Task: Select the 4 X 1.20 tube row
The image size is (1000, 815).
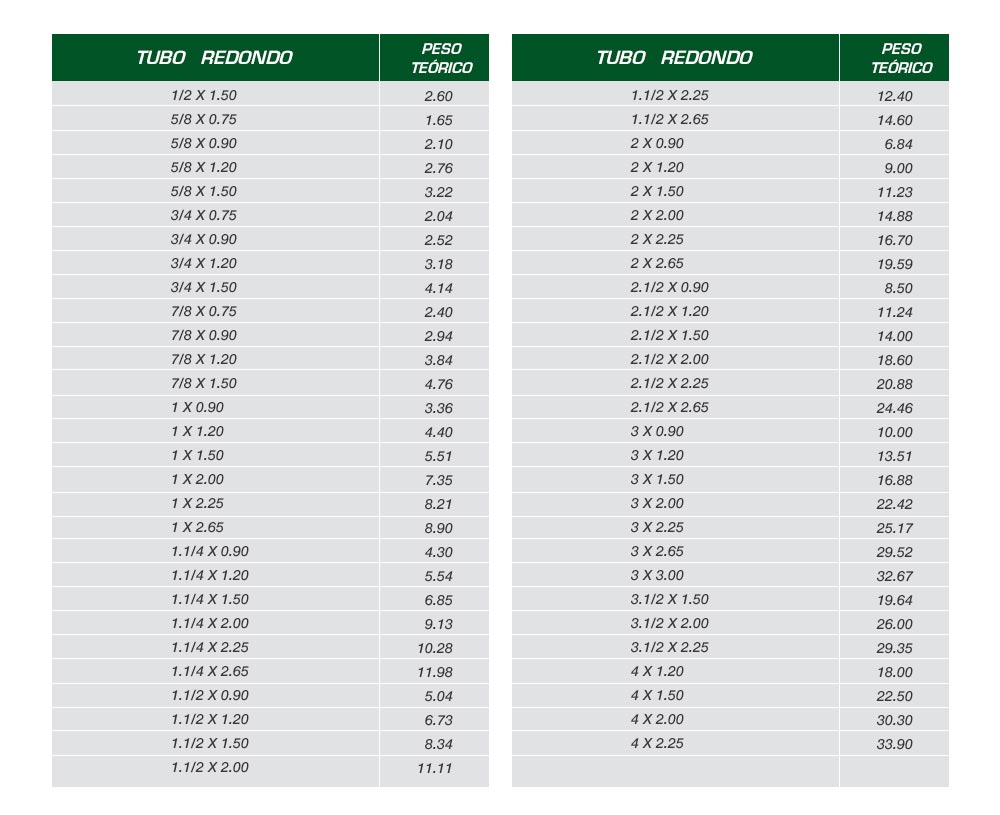Action: click(x=657, y=671)
